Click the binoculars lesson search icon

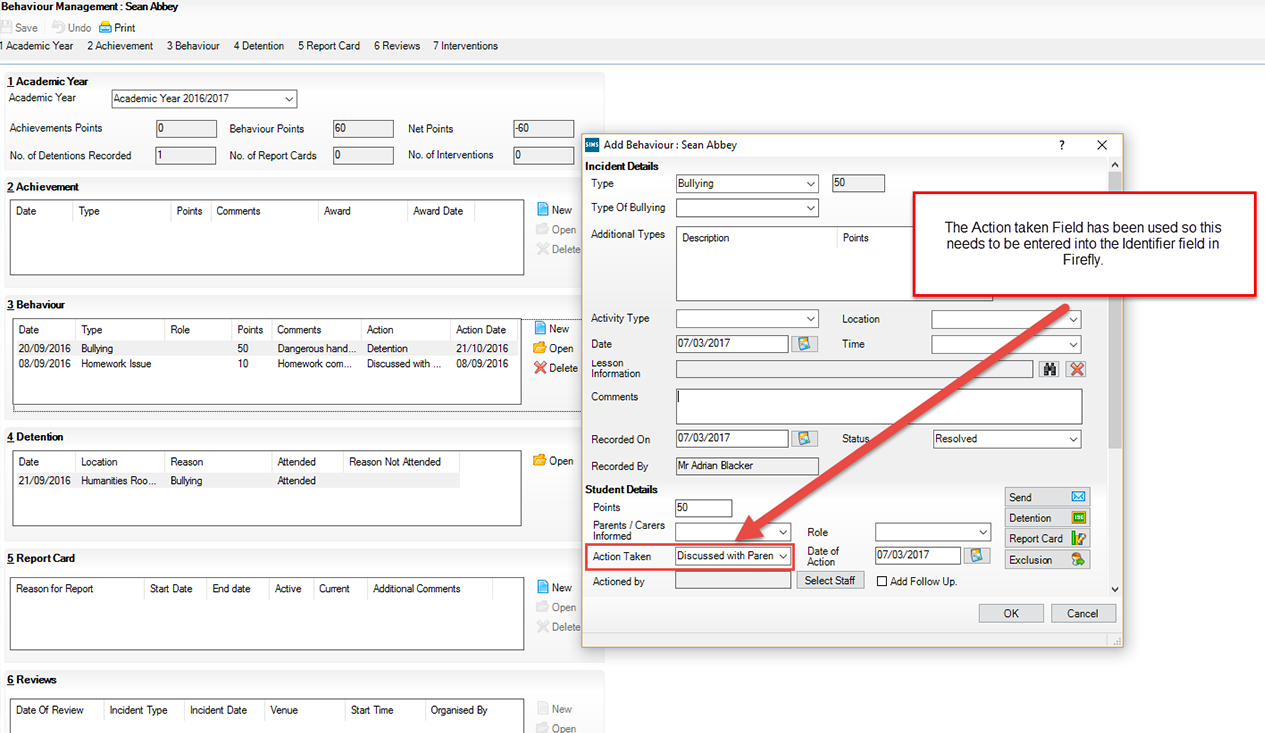(1050, 369)
